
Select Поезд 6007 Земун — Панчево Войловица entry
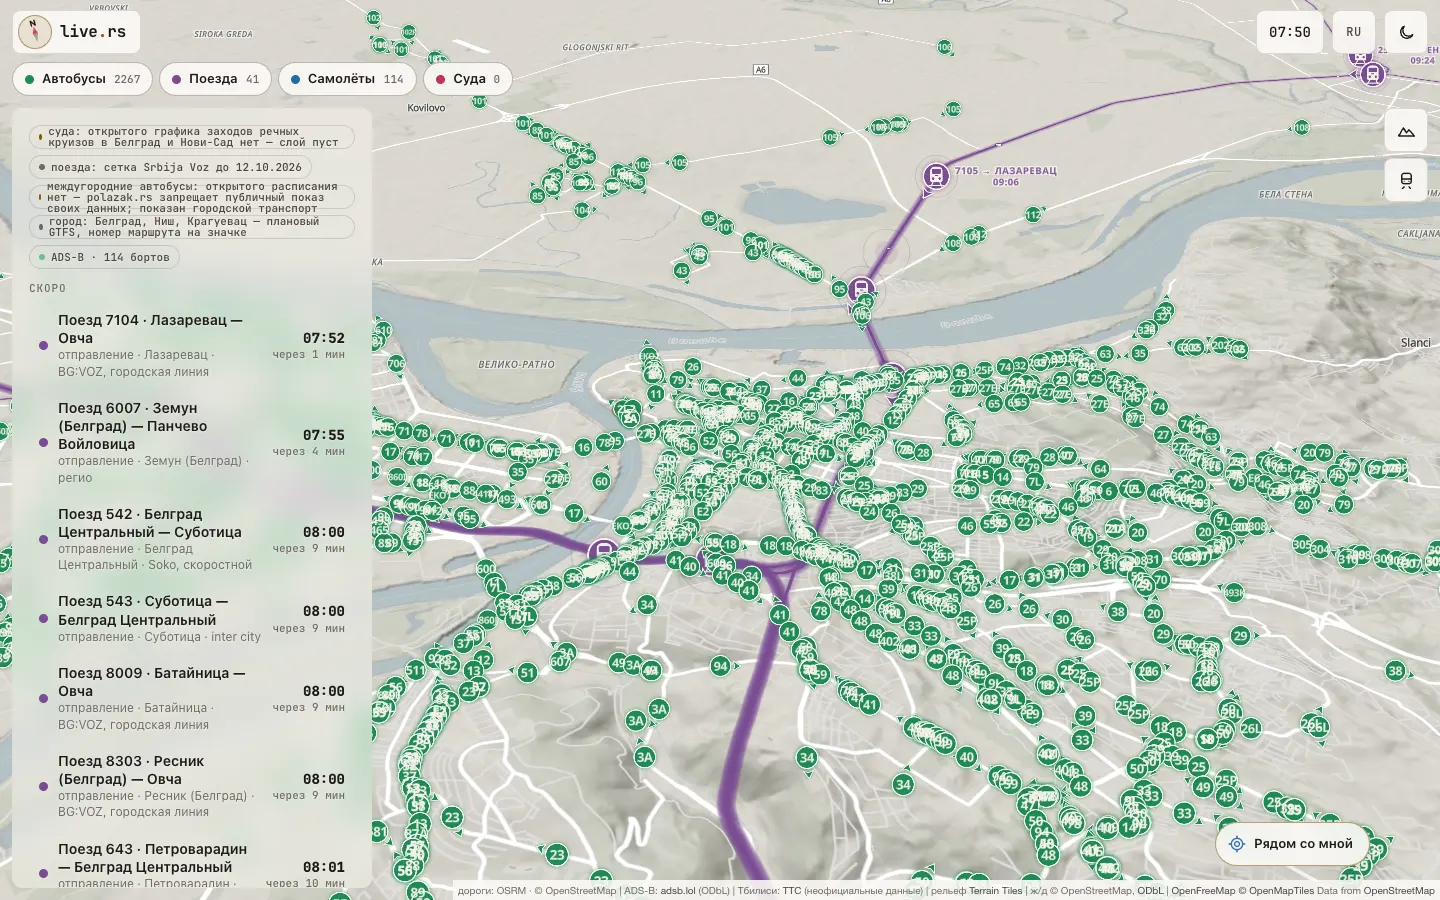click(192, 443)
